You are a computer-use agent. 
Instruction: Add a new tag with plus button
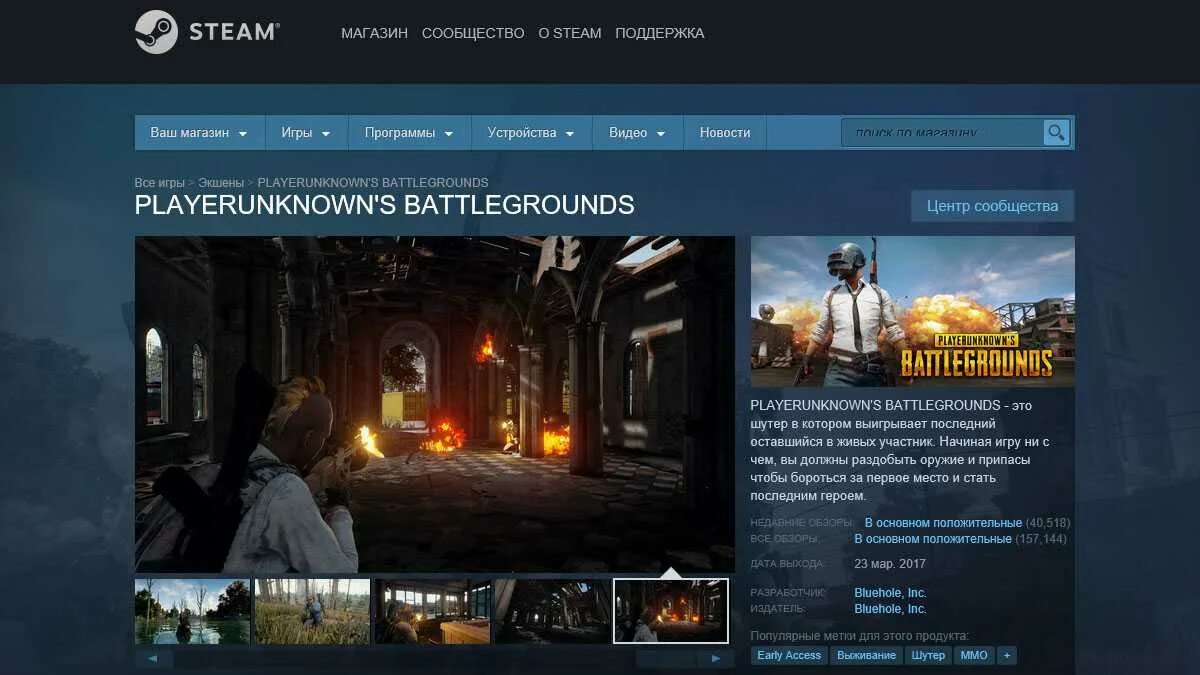click(1006, 655)
